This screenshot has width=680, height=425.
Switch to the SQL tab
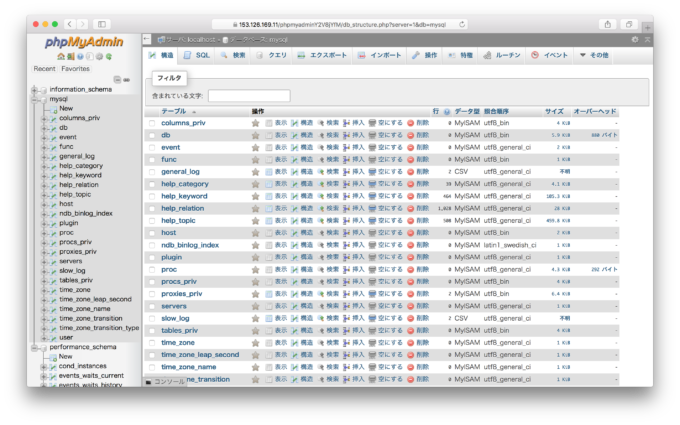[197, 55]
